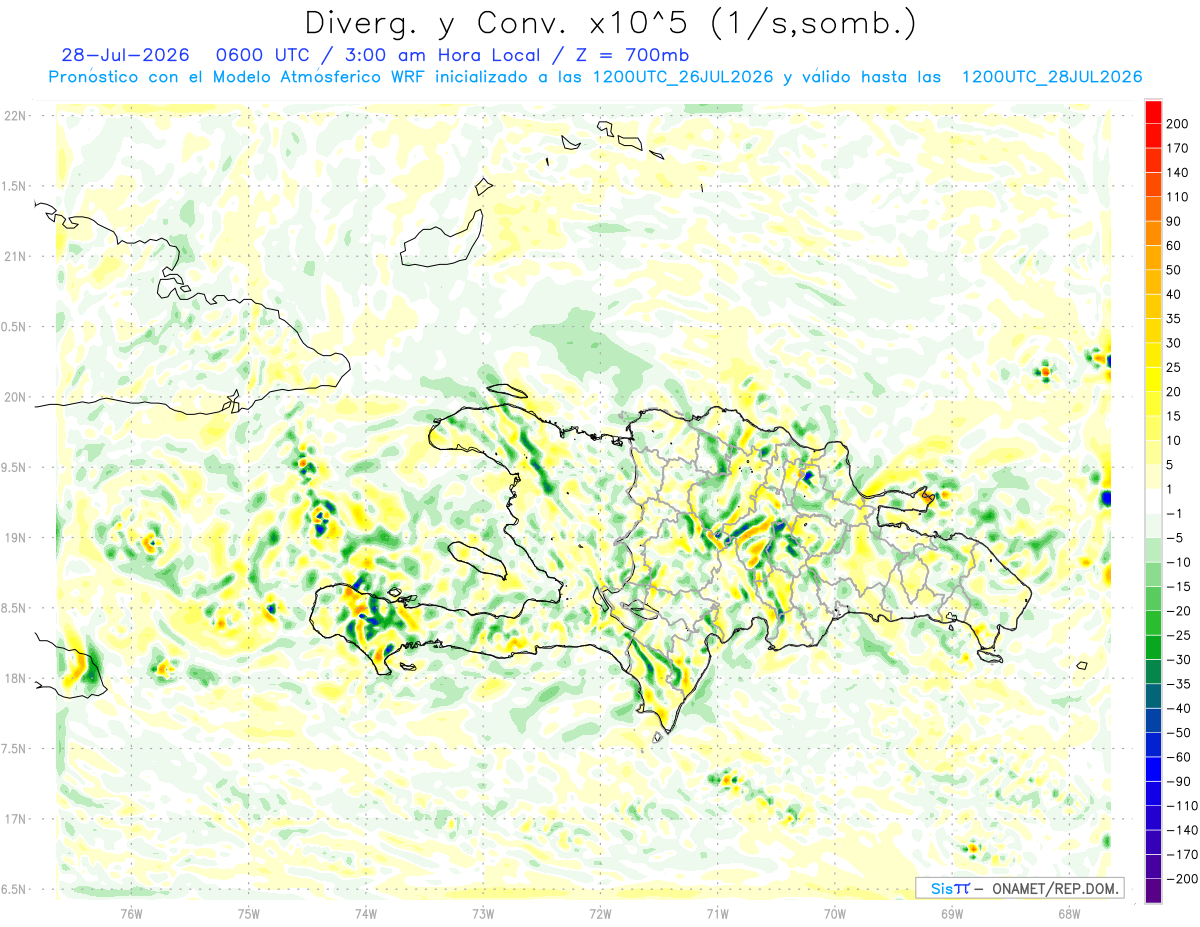Click the colorbar label "-10"
Viewport: 1200px width, 927px height.
tap(1178, 562)
